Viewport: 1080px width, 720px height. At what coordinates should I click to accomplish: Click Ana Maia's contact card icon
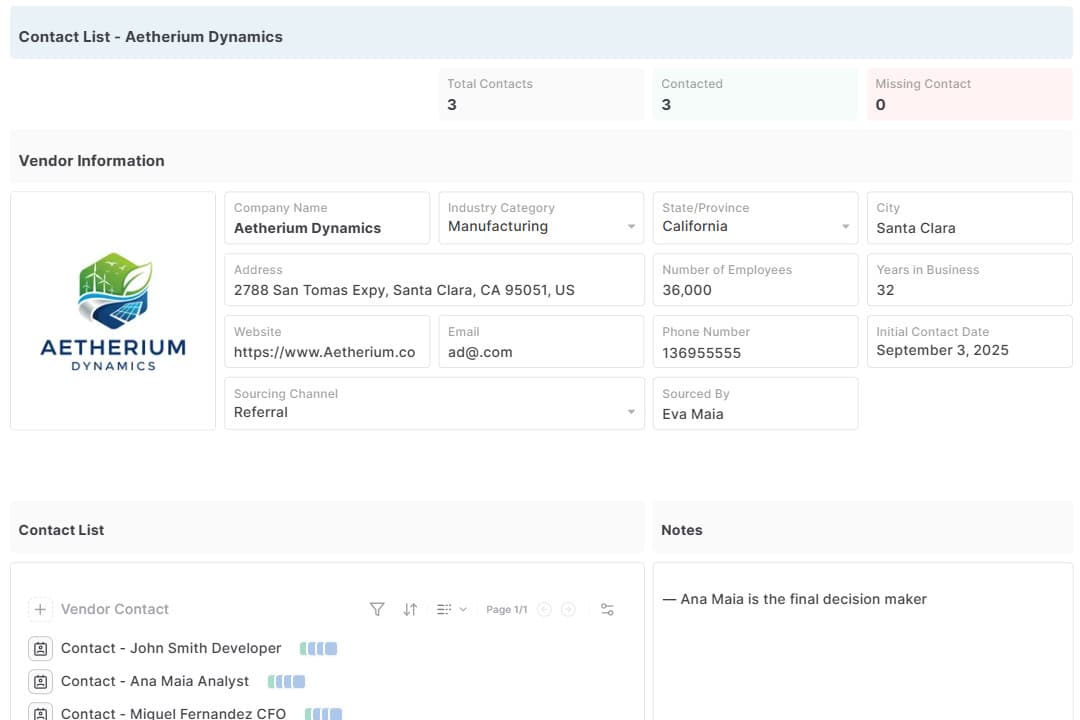[40, 681]
